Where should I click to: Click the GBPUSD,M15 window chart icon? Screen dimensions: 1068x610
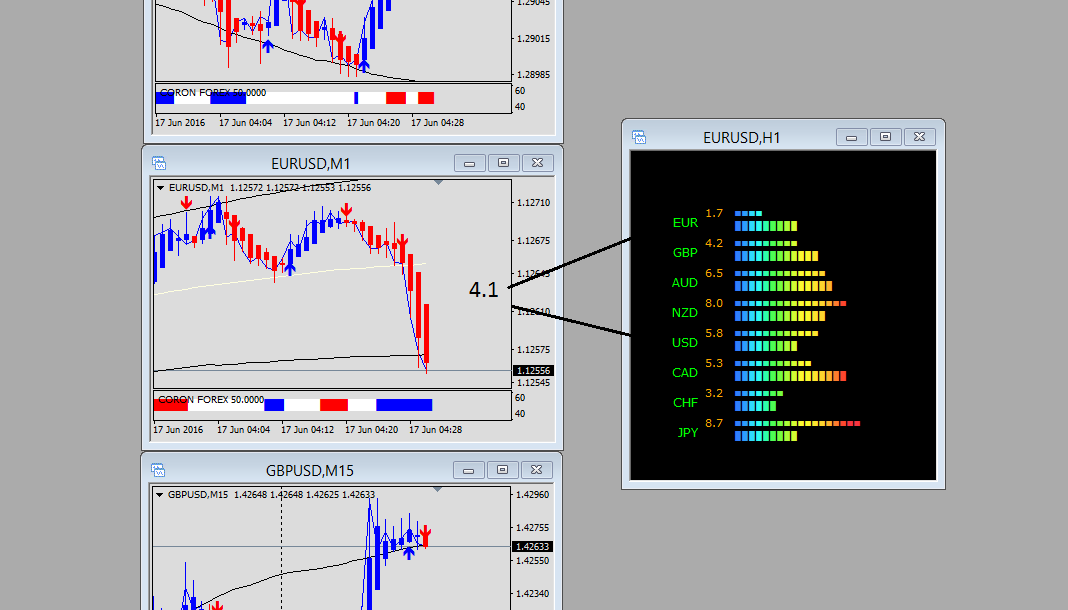[x=158, y=470]
